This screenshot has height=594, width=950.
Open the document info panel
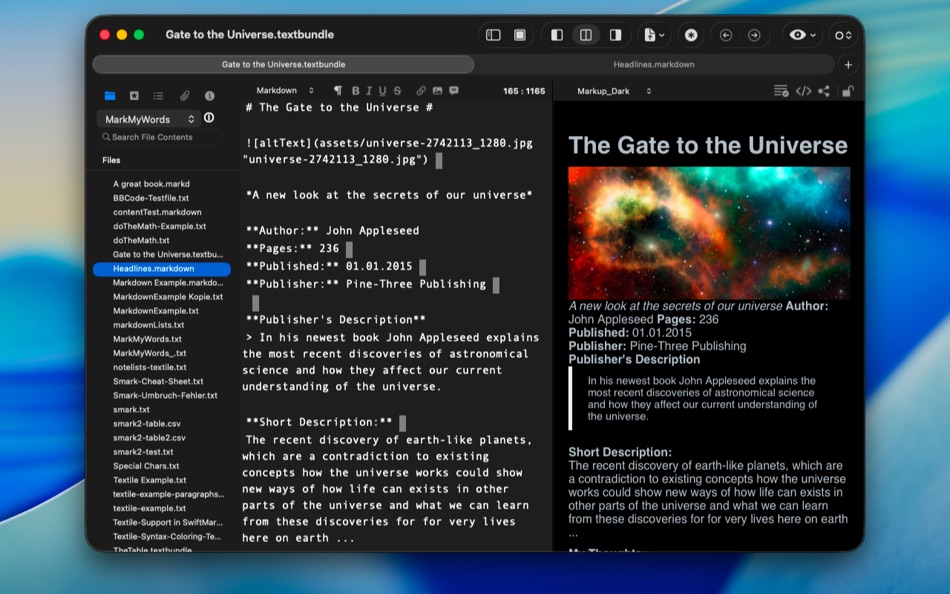click(210, 96)
